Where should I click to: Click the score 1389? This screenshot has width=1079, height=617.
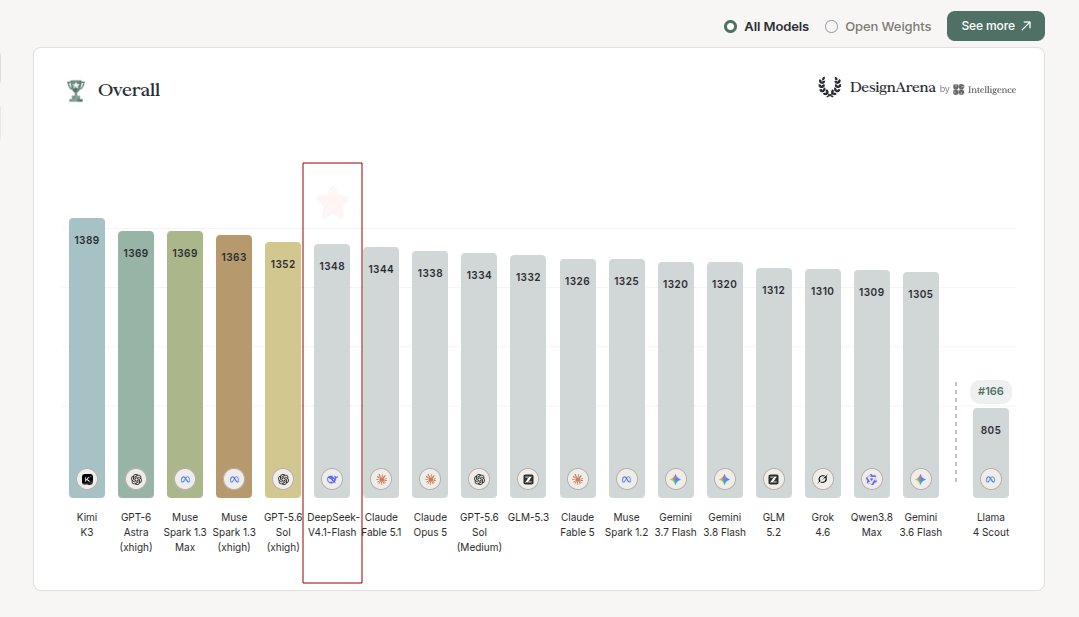pyautogui.click(x=87, y=240)
